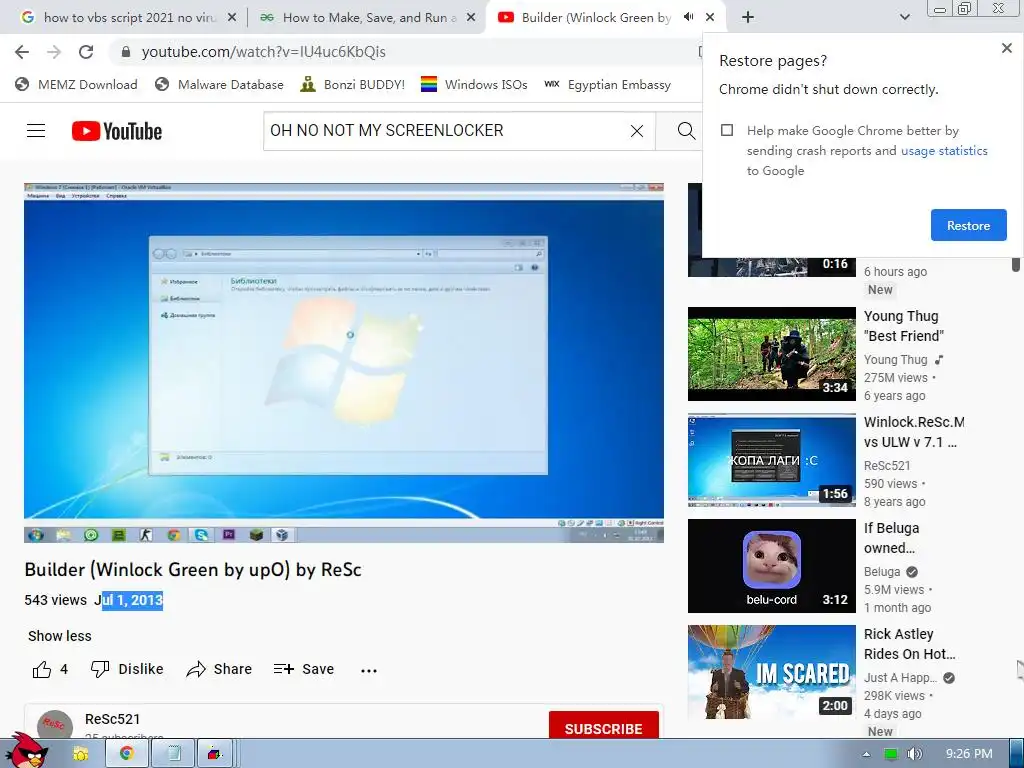Click the video title Builder text
The height and width of the screenshot is (768, 1024).
tap(193, 569)
